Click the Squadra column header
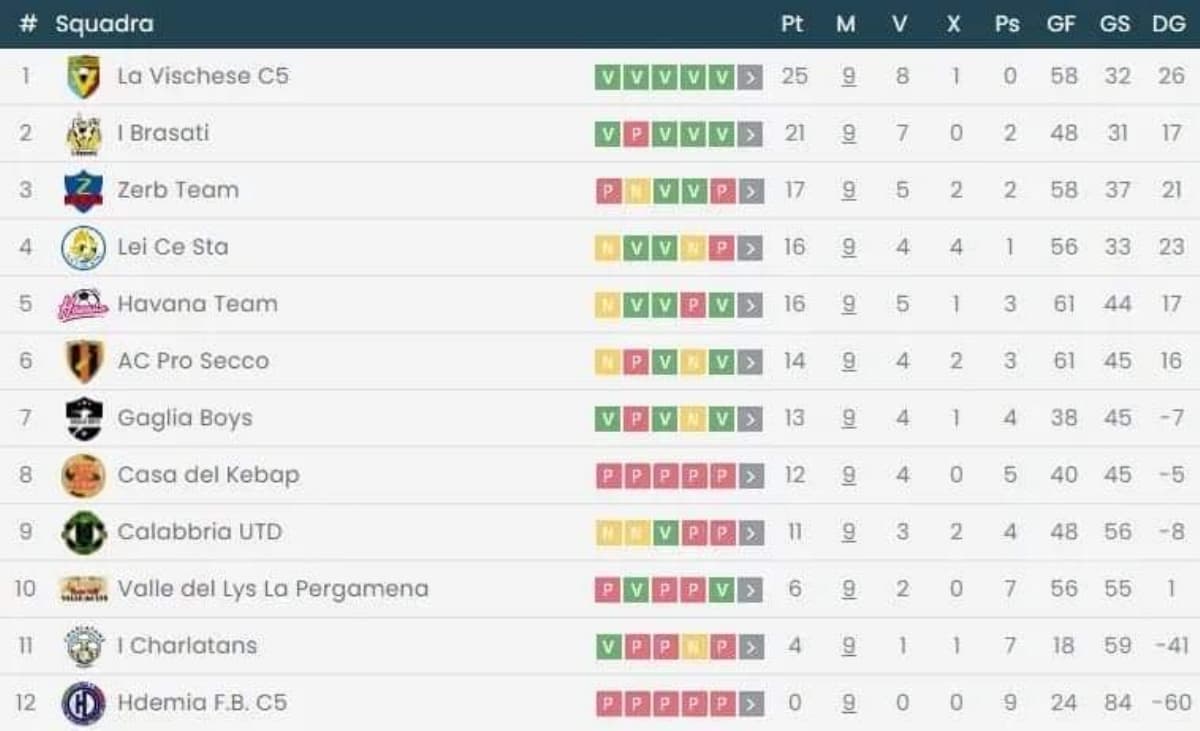The image size is (1200, 731). pyautogui.click(x=104, y=24)
